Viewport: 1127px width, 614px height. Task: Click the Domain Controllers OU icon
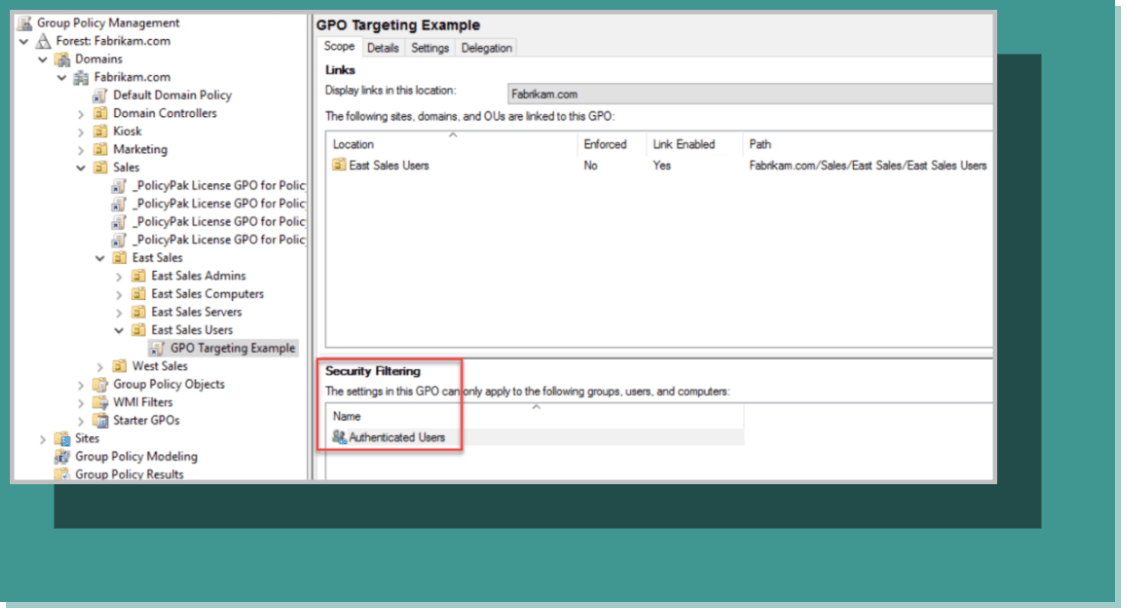(x=101, y=113)
